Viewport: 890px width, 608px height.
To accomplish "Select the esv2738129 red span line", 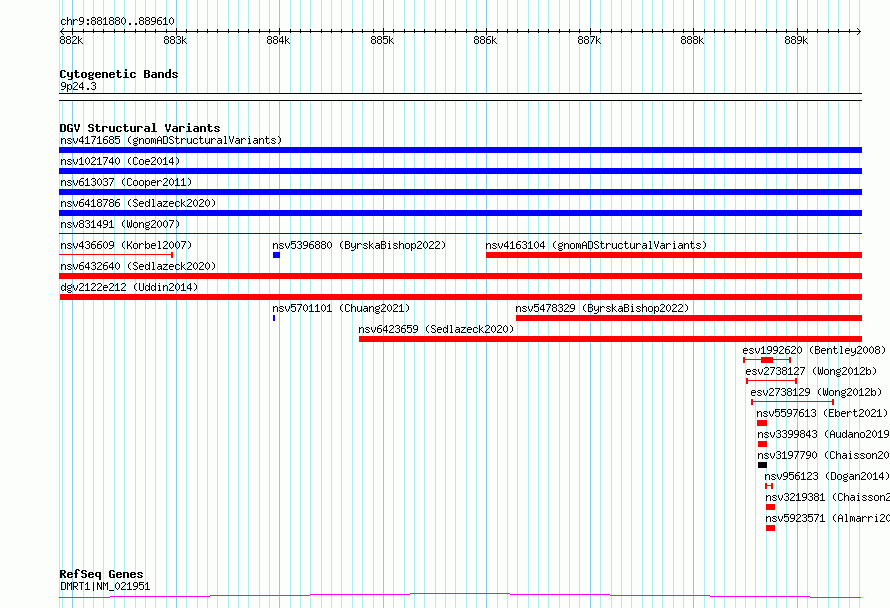I will 792,402.
